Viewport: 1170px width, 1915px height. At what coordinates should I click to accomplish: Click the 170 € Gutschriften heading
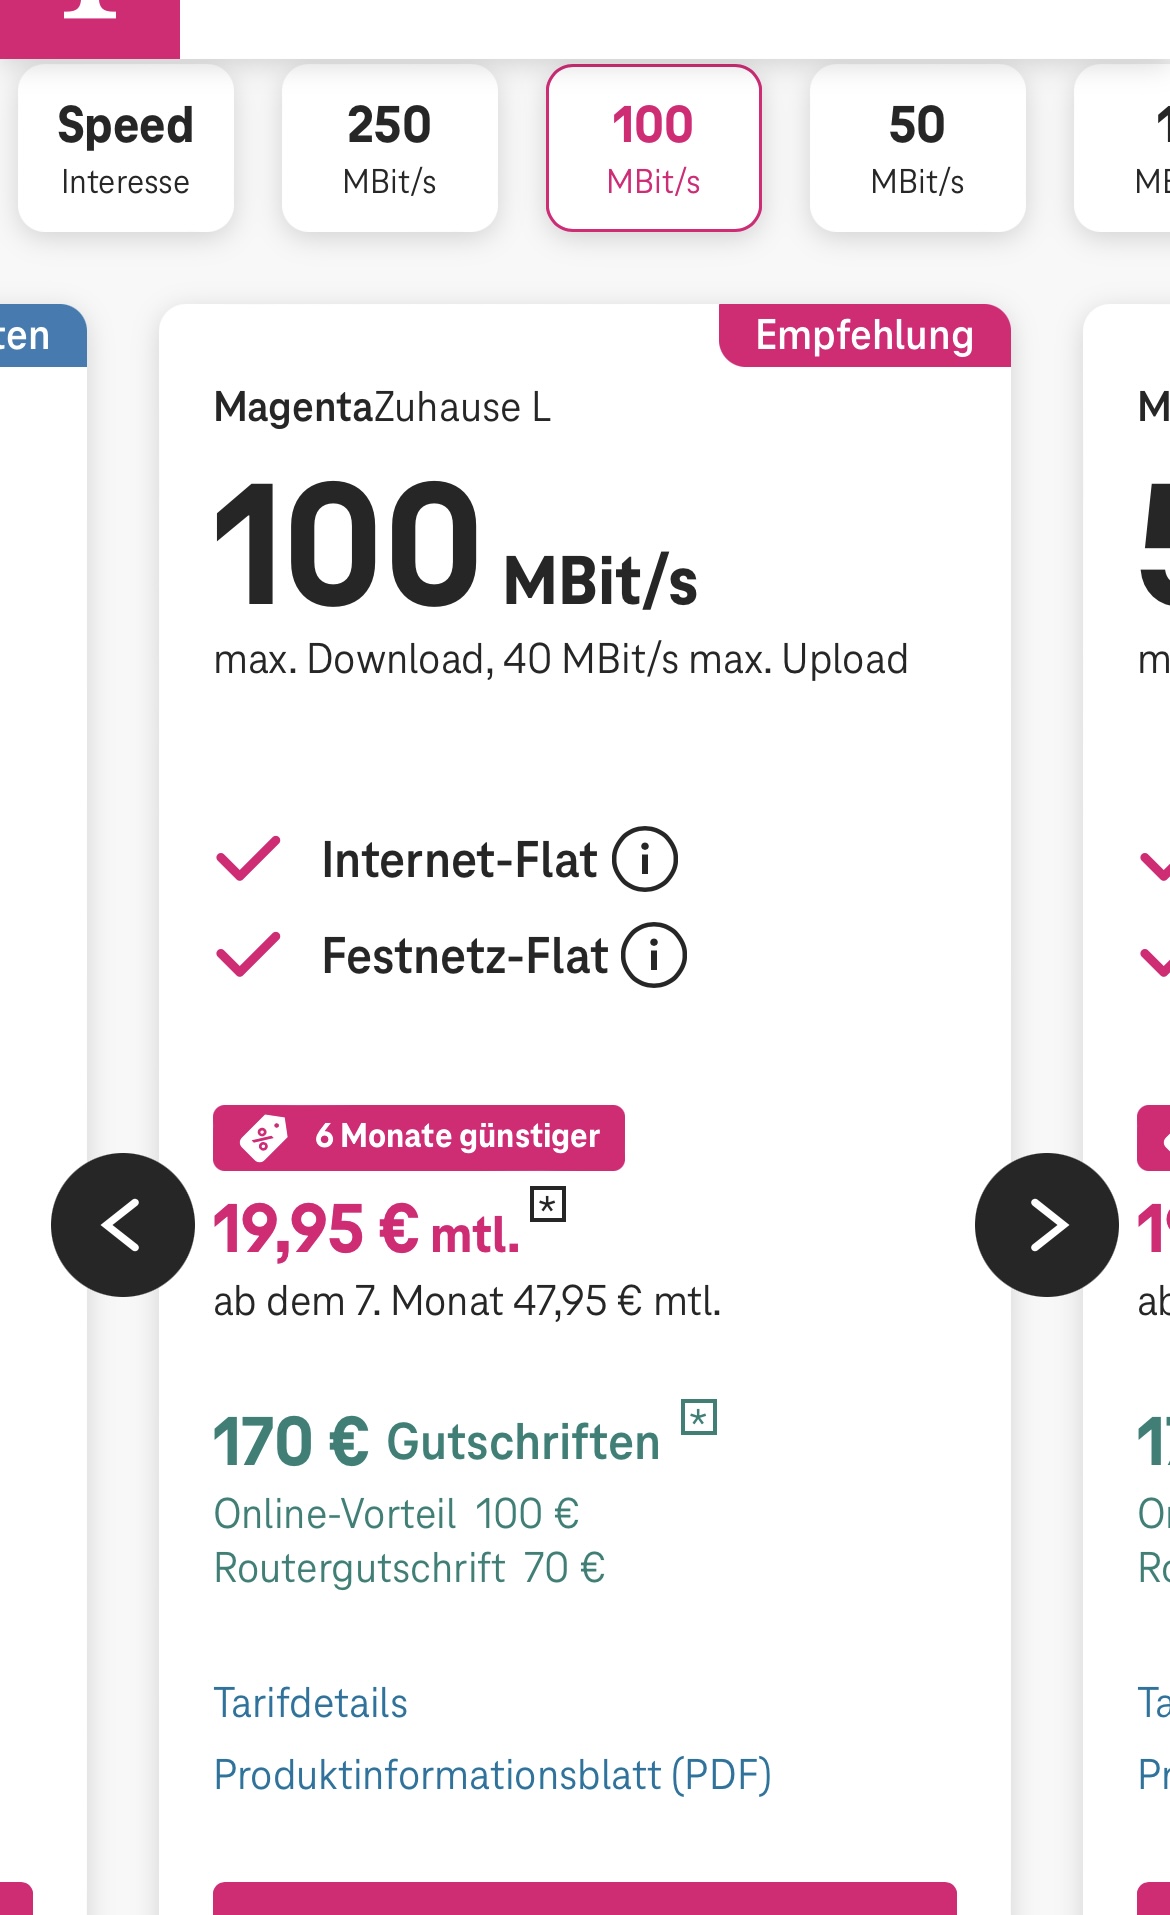(x=437, y=1442)
